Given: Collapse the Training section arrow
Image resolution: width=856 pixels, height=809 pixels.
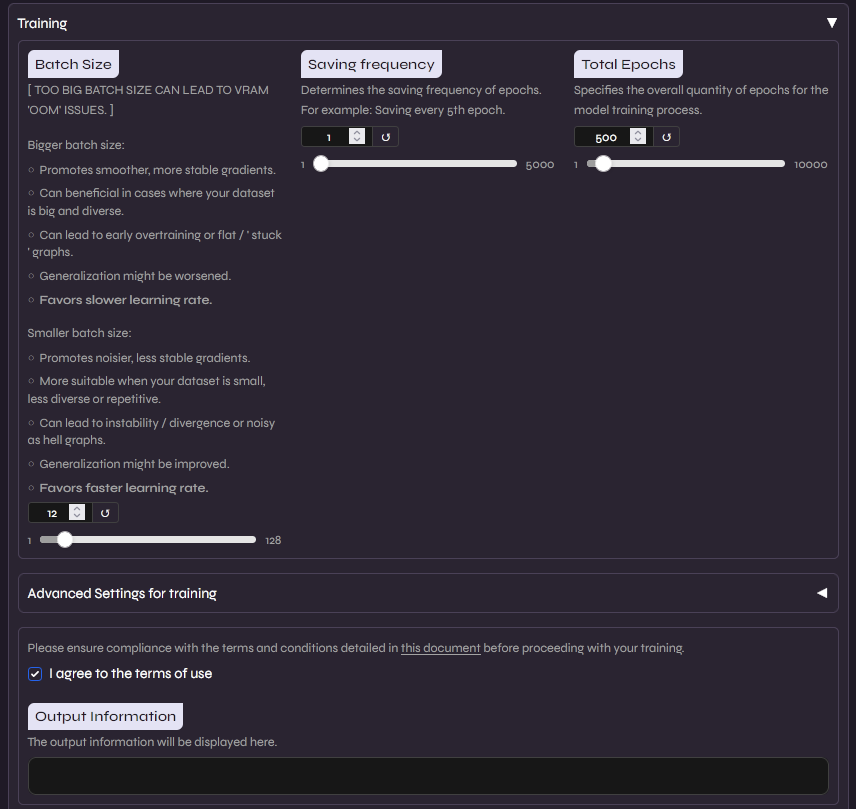Looking at the screenshot, I should pyautogui.click(x=831, y=22).
